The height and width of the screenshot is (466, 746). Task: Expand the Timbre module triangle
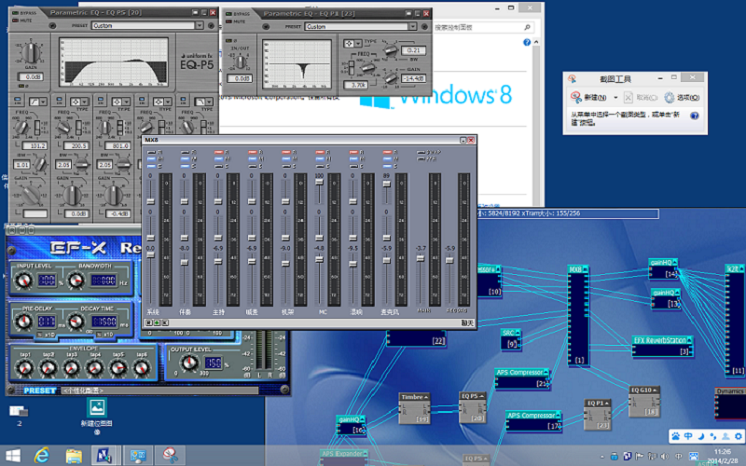click(x=426, y=397)
